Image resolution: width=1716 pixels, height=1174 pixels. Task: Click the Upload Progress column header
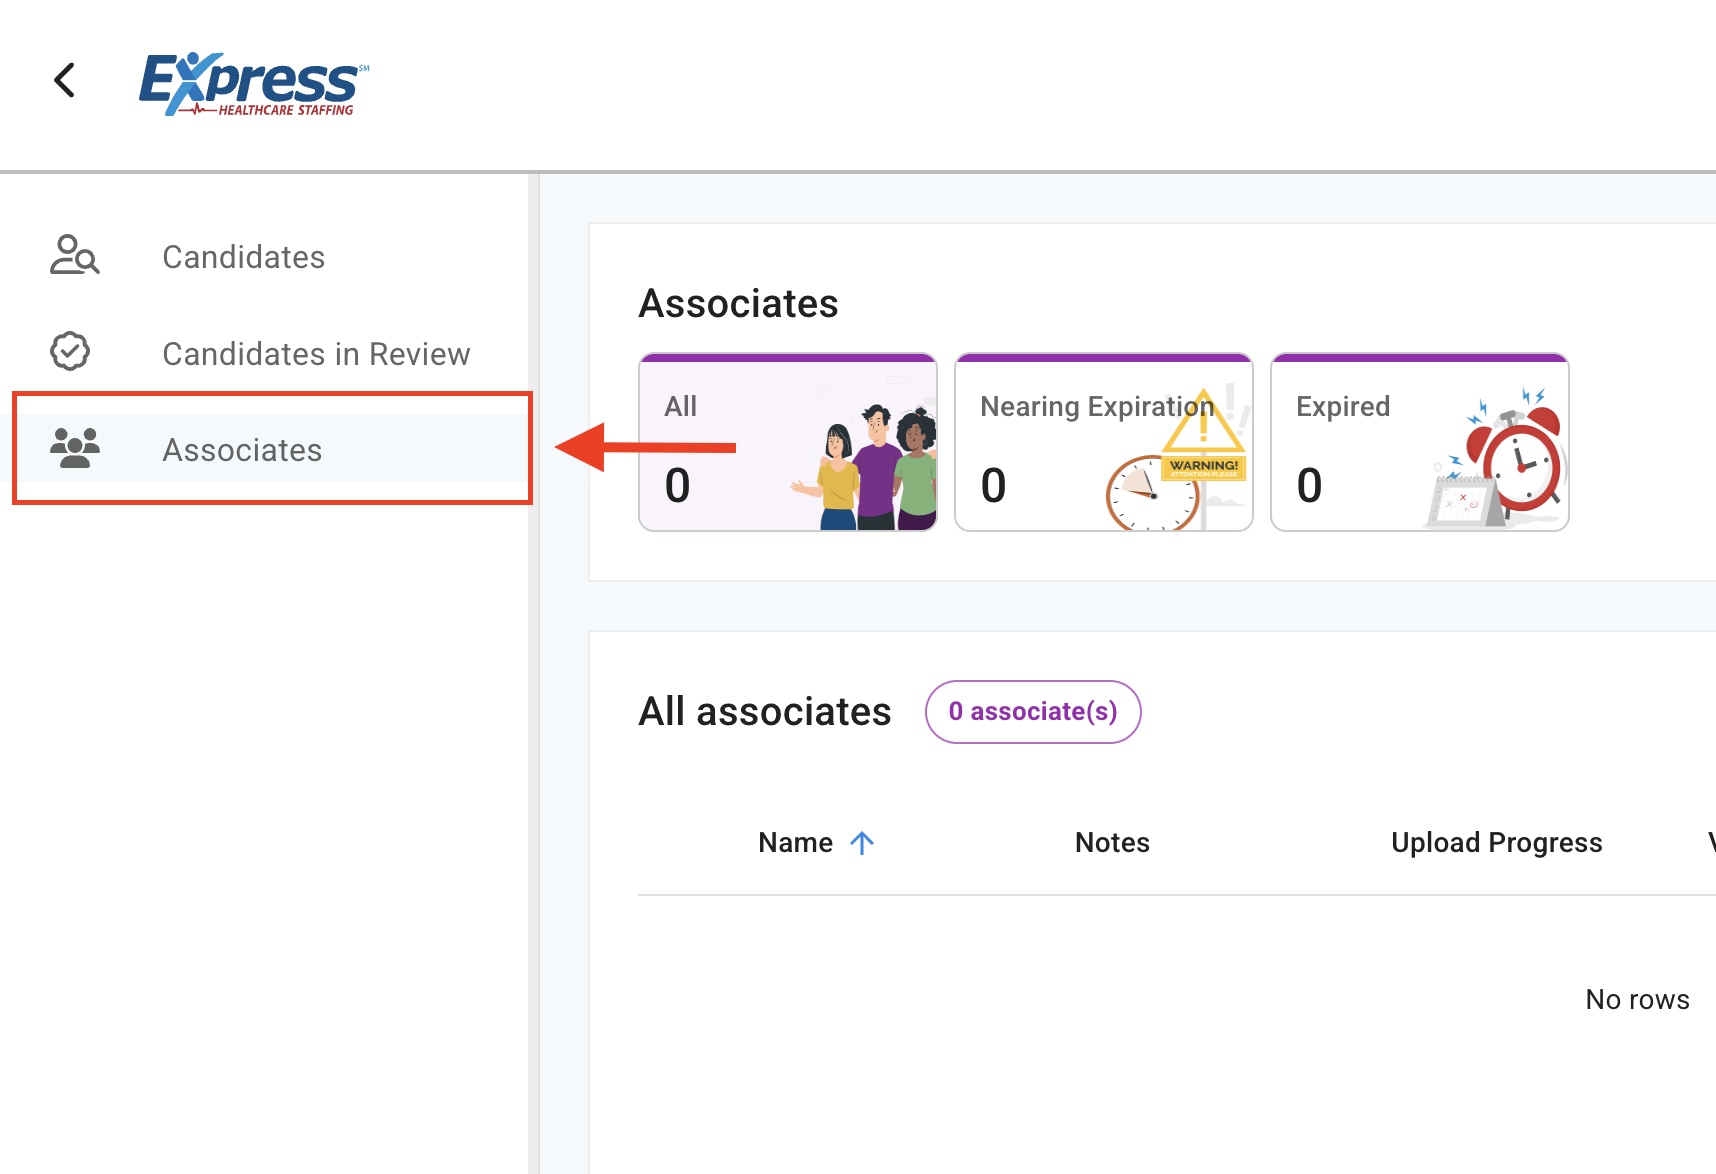coord(1496,843)
